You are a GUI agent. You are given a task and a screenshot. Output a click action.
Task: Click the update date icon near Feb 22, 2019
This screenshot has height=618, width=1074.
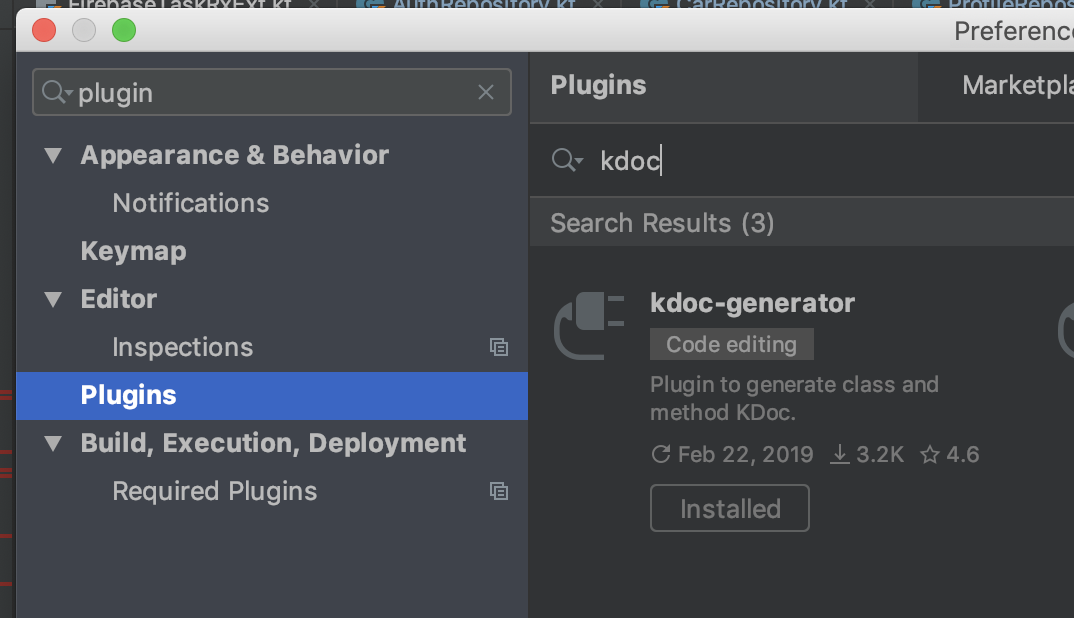click(x=661, y=454)
